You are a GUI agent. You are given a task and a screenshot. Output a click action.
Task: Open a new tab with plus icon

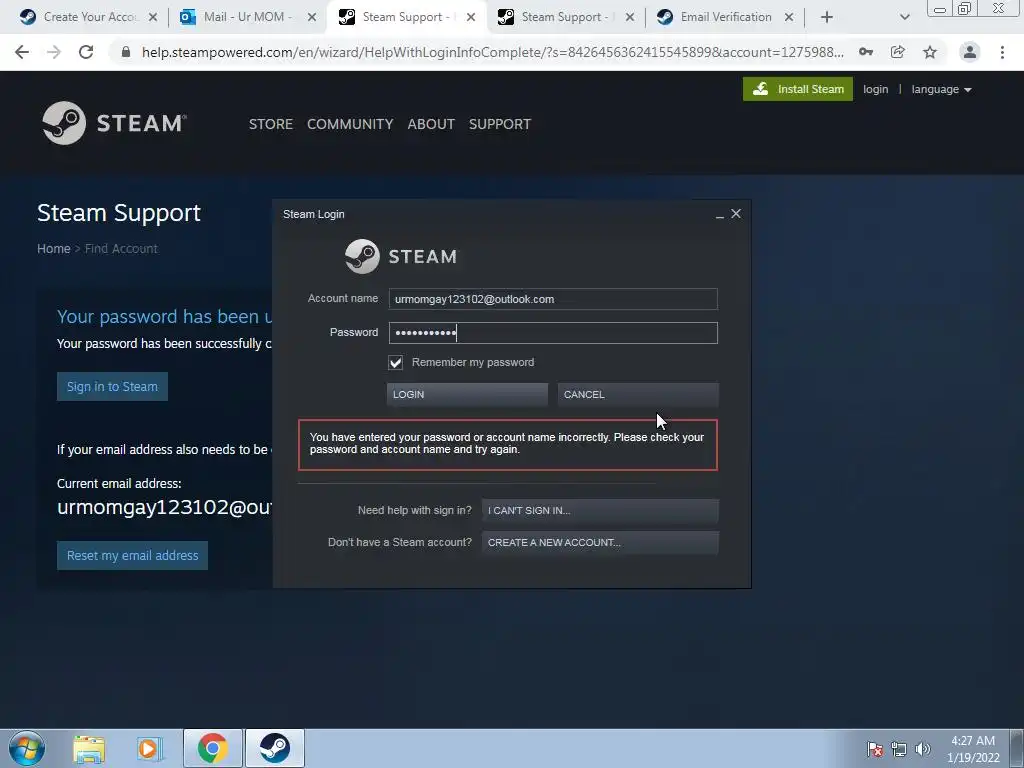click(827, 17)
